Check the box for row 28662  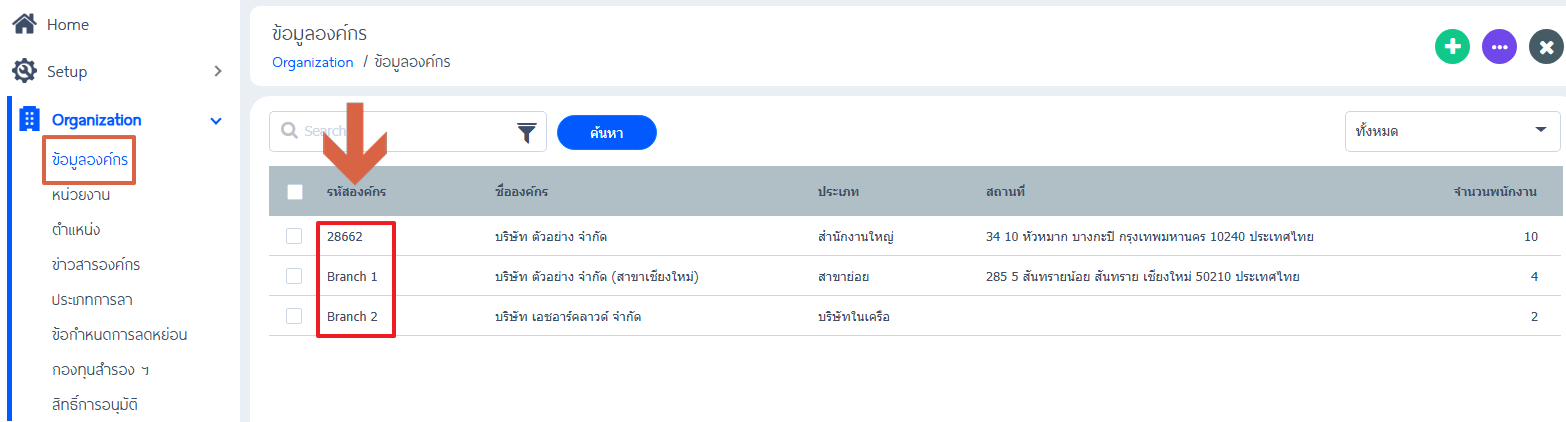294,236
